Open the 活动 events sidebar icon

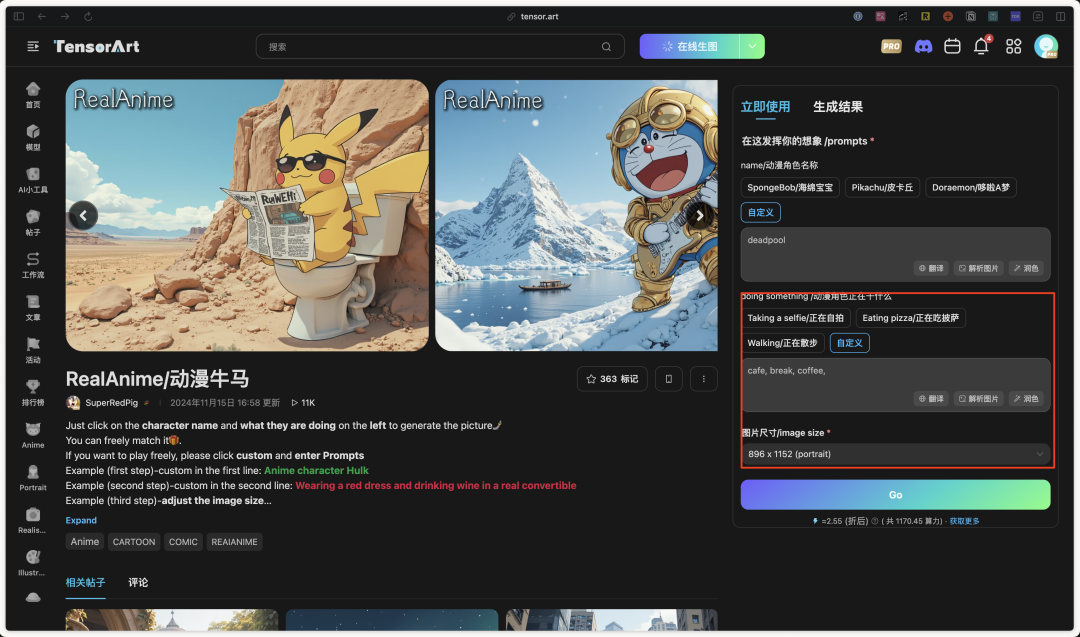[x=33, y=351]
